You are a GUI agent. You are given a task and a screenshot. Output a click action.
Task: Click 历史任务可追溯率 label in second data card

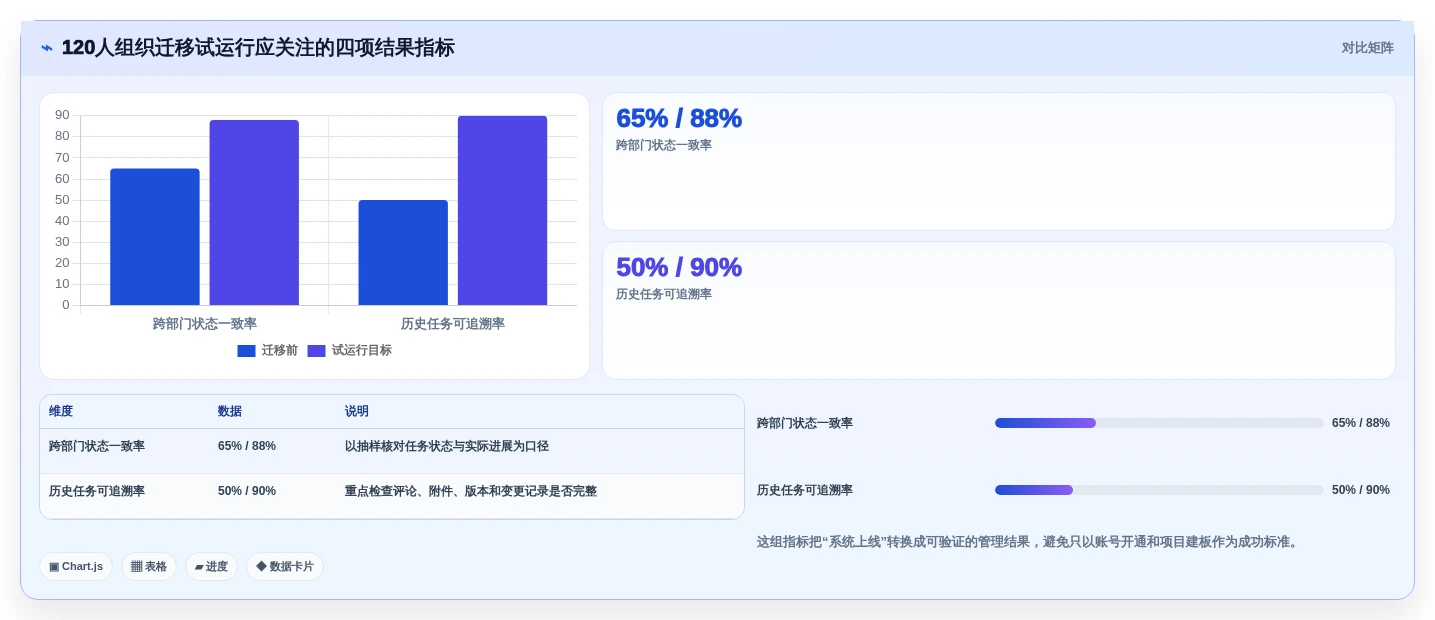664,294
